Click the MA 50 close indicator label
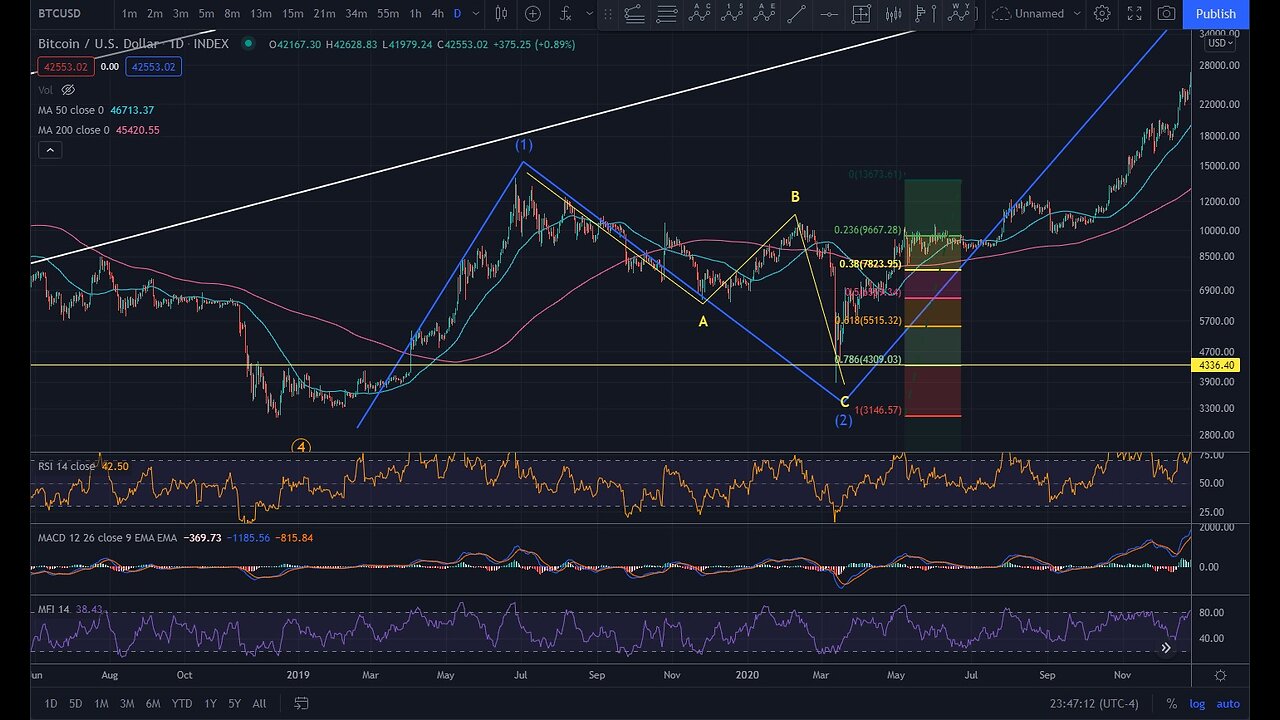 tap(71, 110)
